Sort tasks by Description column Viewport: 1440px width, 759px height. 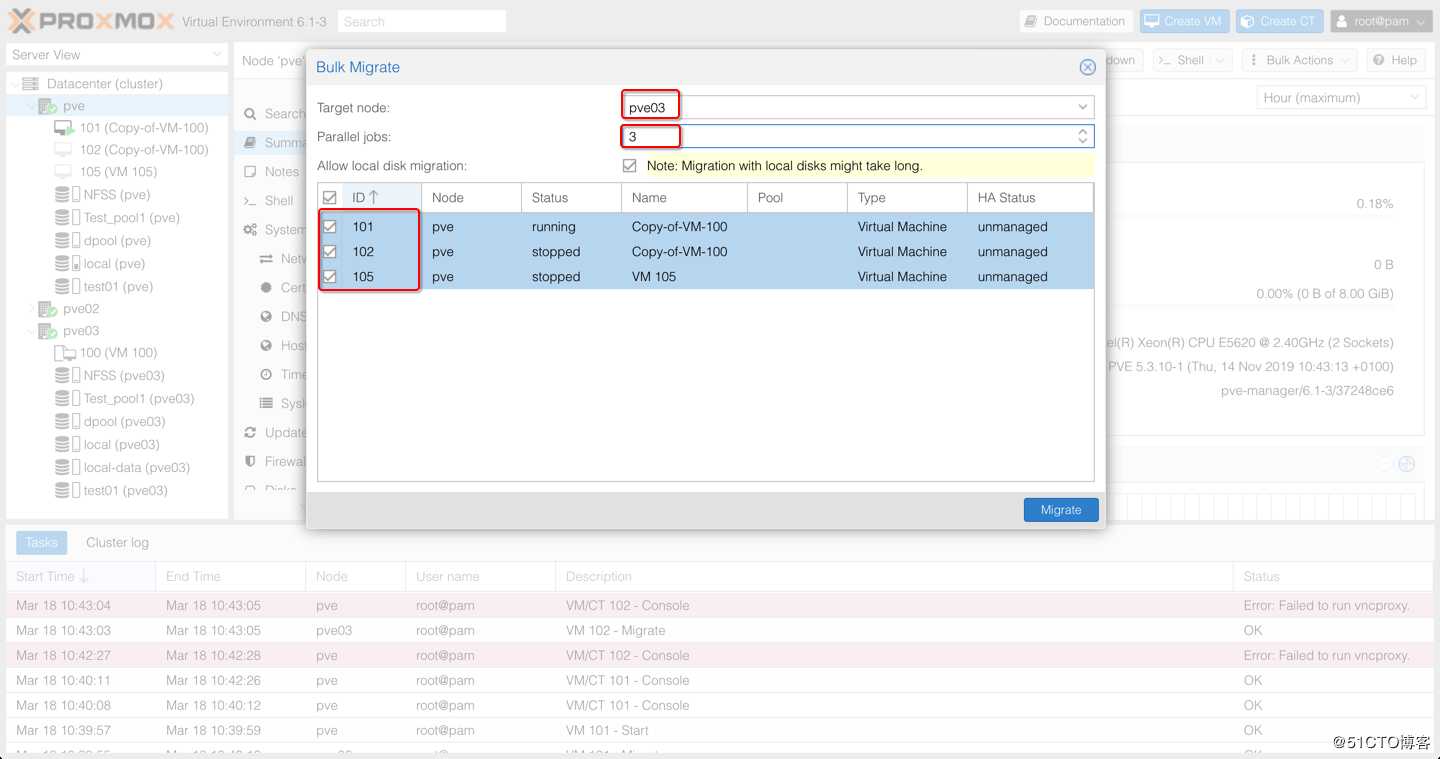[x=894, y=577]
